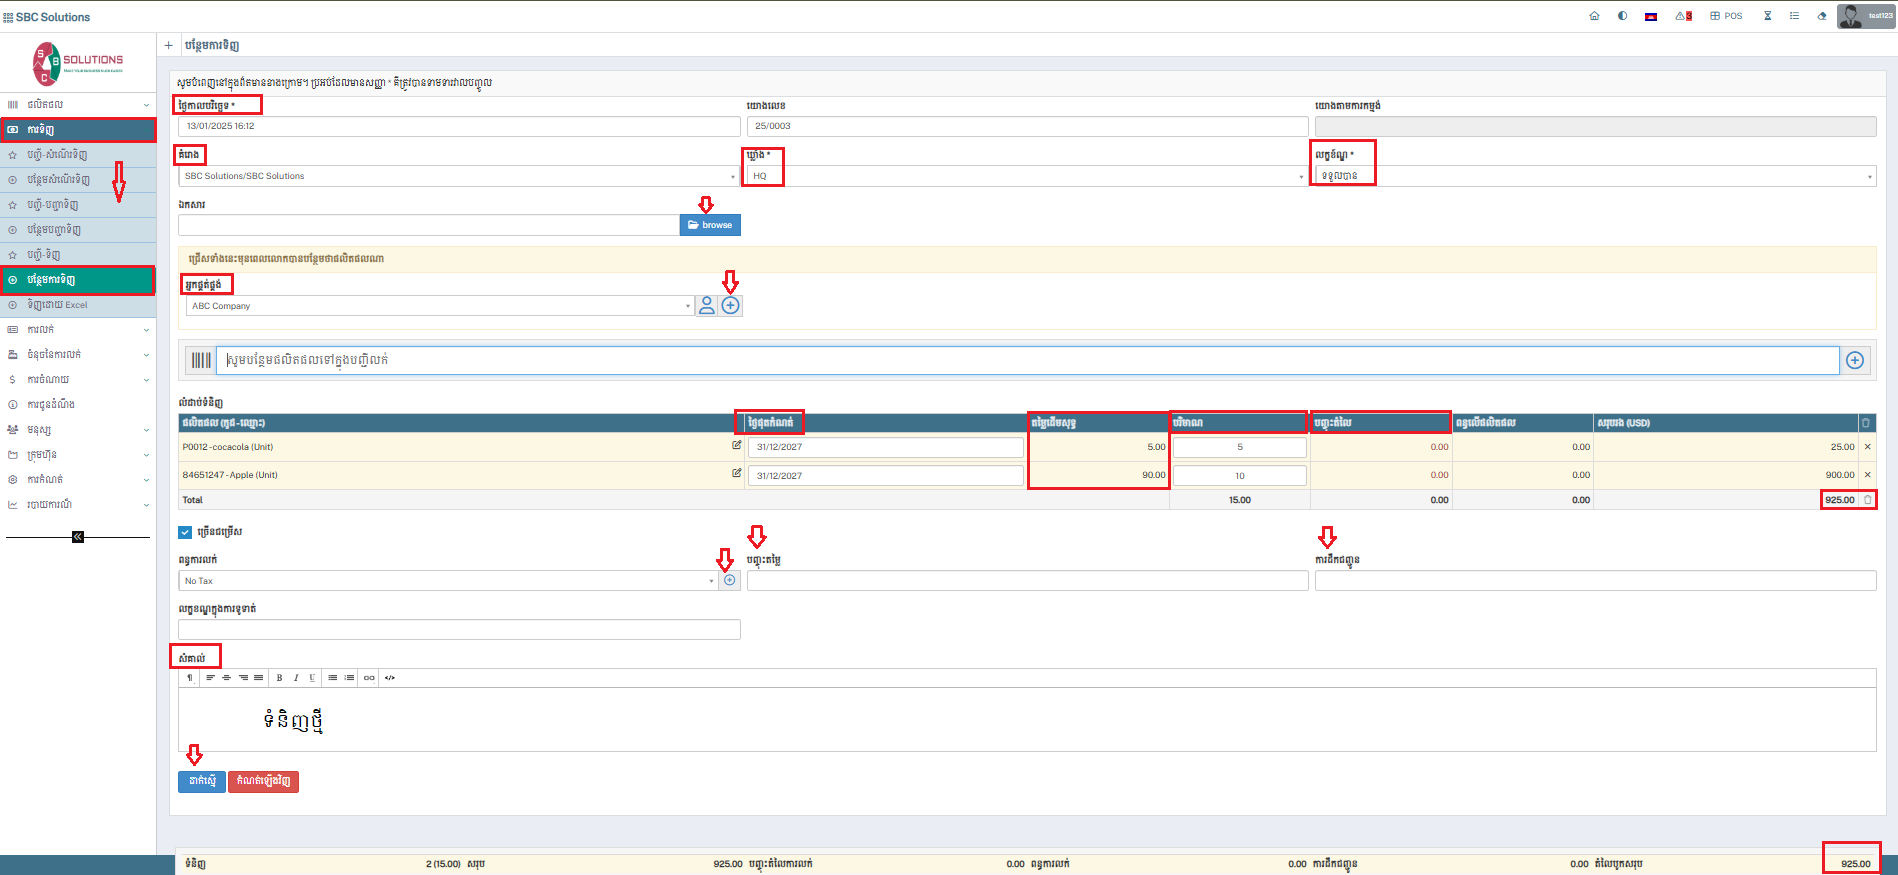Open the No Tax dropdown
Image resolution: width=1898 pixels, height=875 pixels.
(448, 581)
